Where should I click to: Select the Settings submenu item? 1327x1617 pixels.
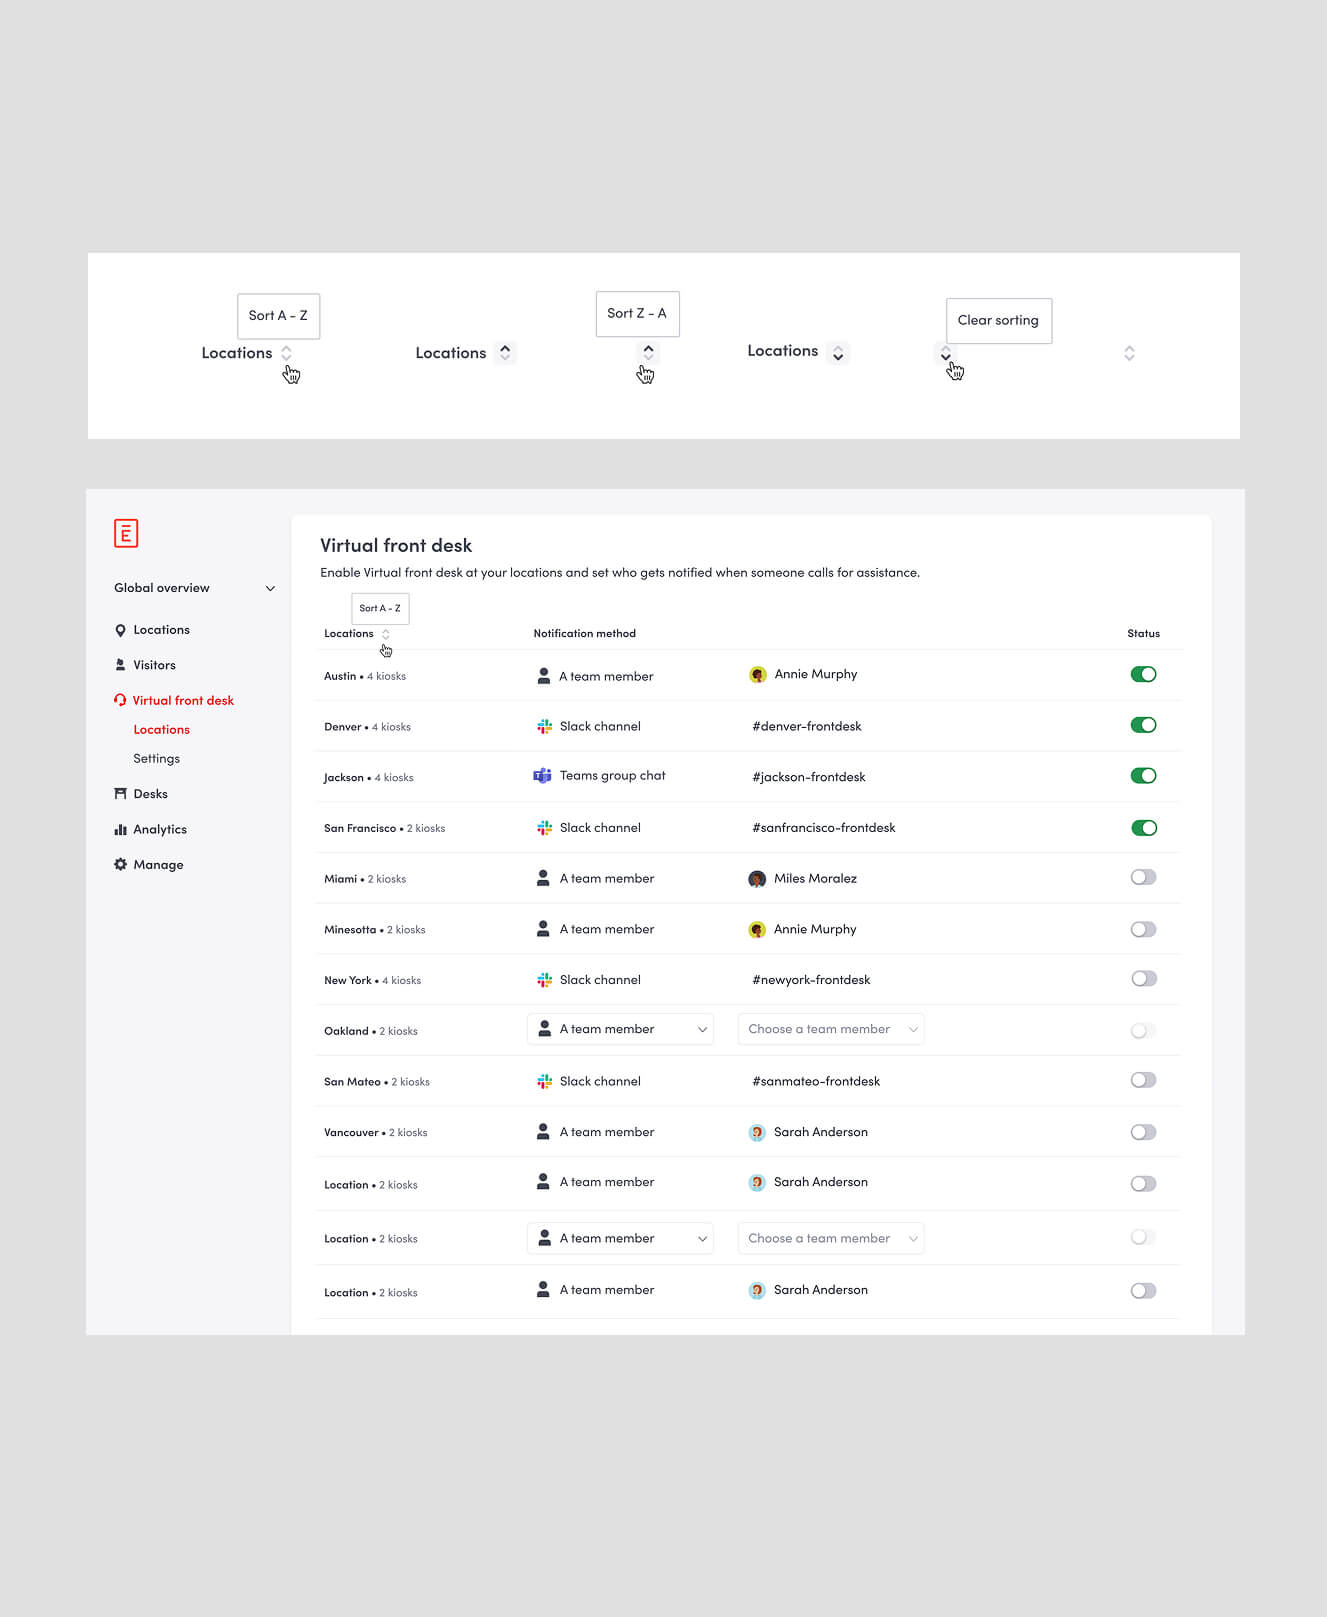click(157, 759)
